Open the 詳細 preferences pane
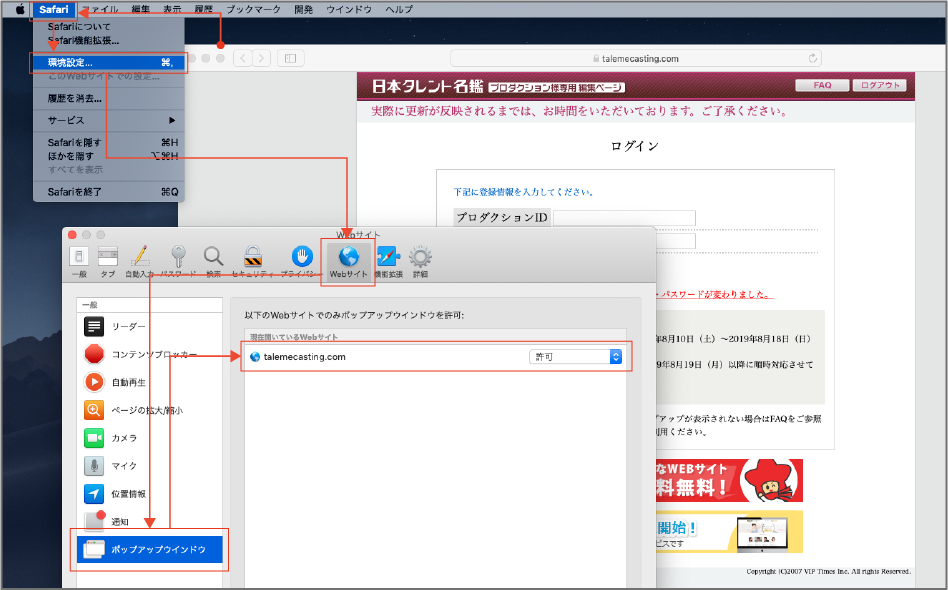Viewport: 948px width, 590px height. (420, 261)
